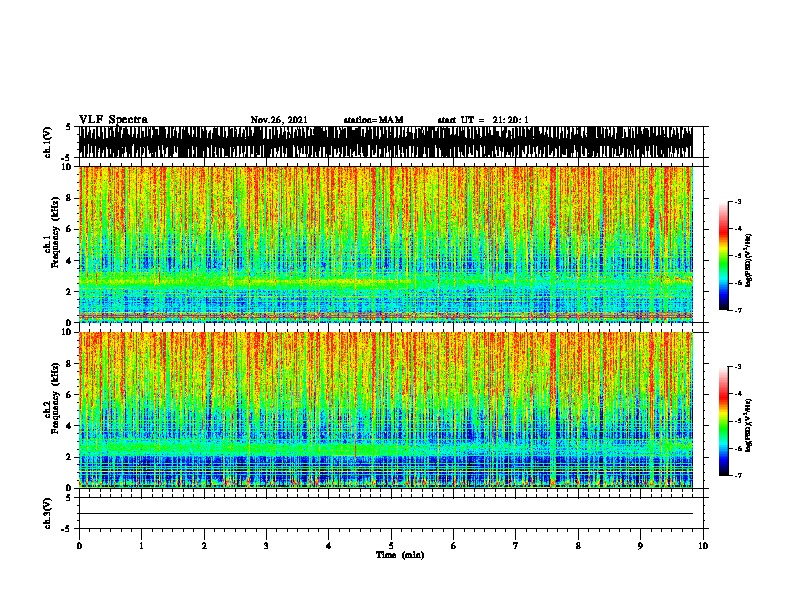Click time axis tick label "0"
Screen dimensions: 792x612
click(x=79, y=546)
